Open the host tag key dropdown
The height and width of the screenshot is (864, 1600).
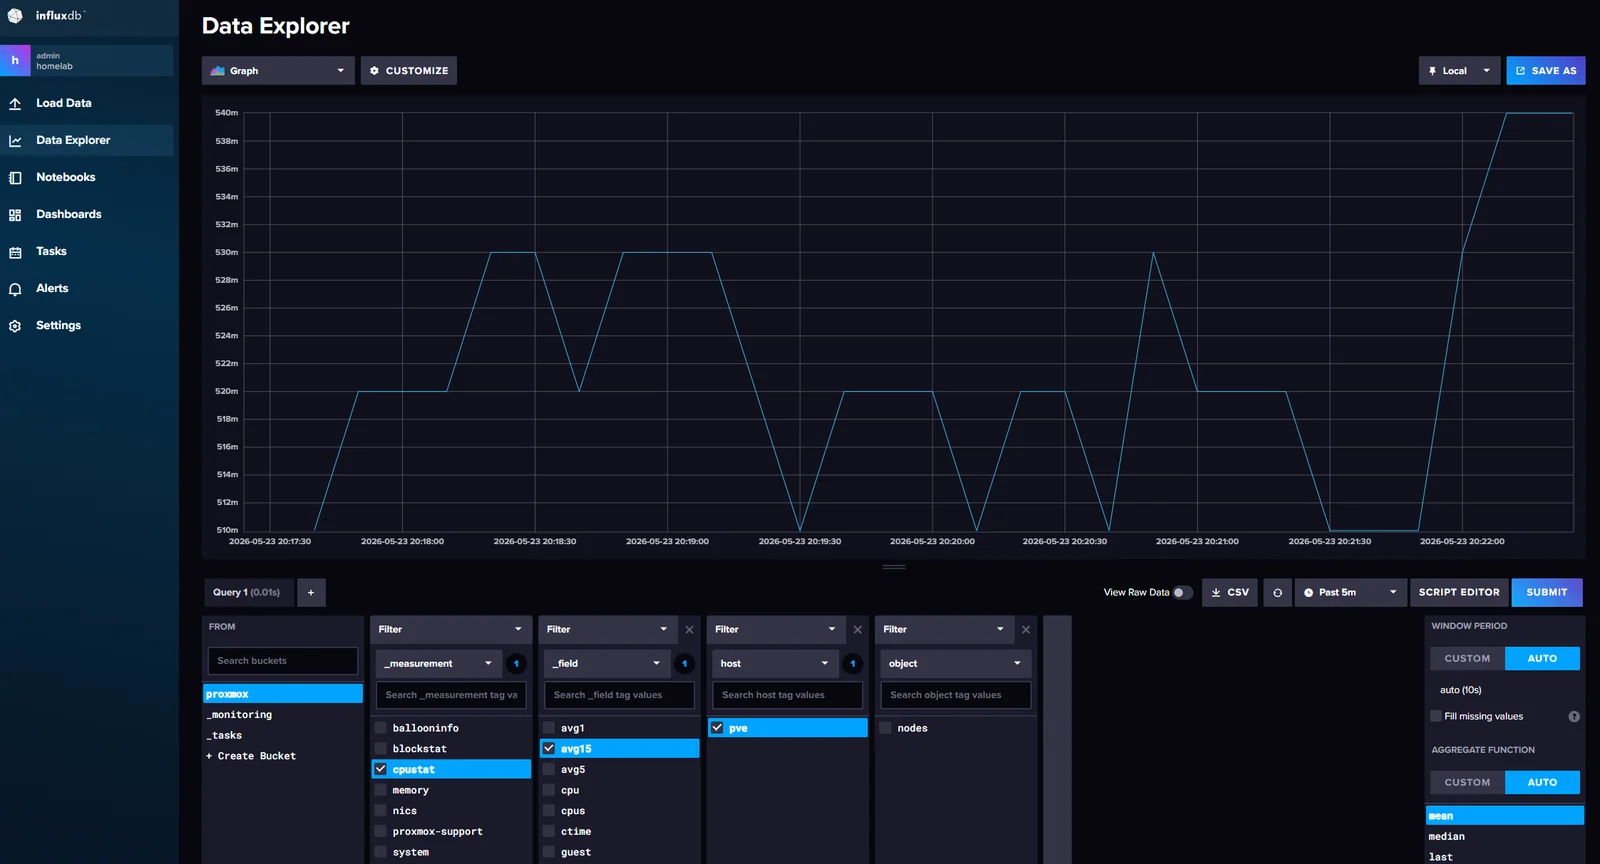tap(774, 663)
